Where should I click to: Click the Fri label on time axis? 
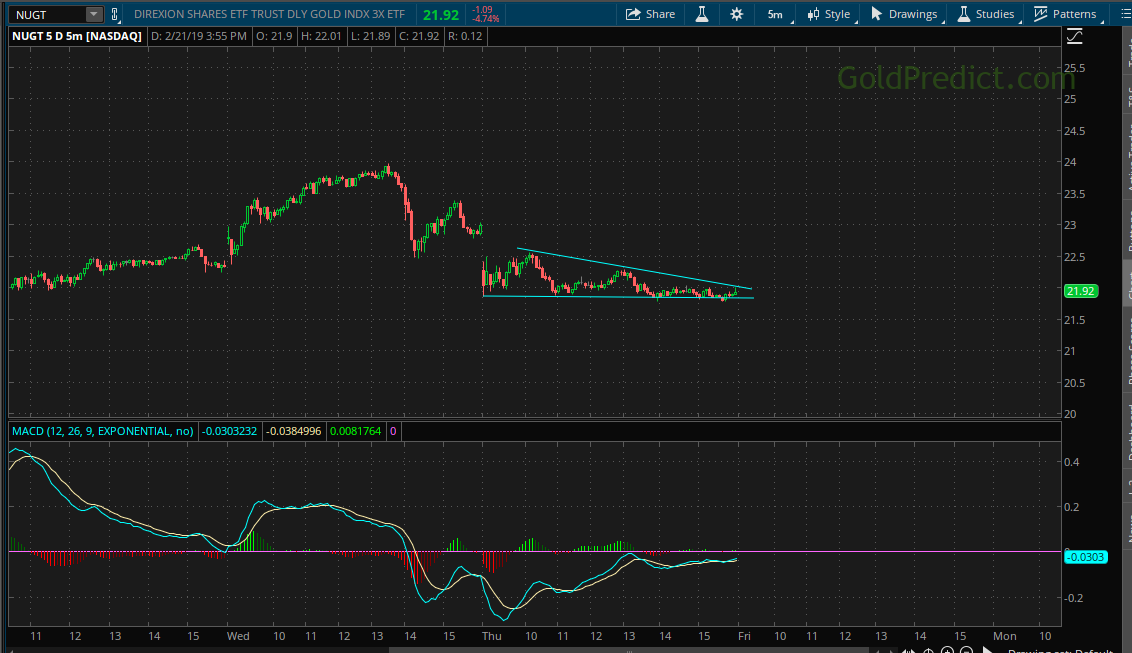point(744,636)
